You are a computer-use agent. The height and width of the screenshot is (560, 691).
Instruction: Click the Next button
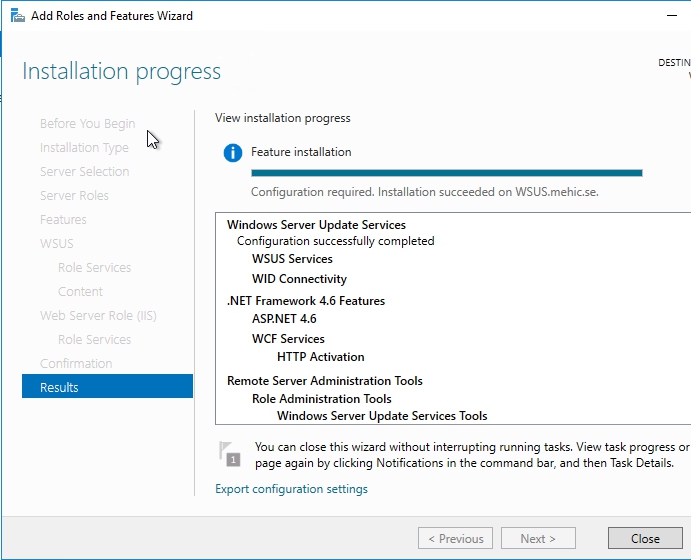tap(538, 538)
